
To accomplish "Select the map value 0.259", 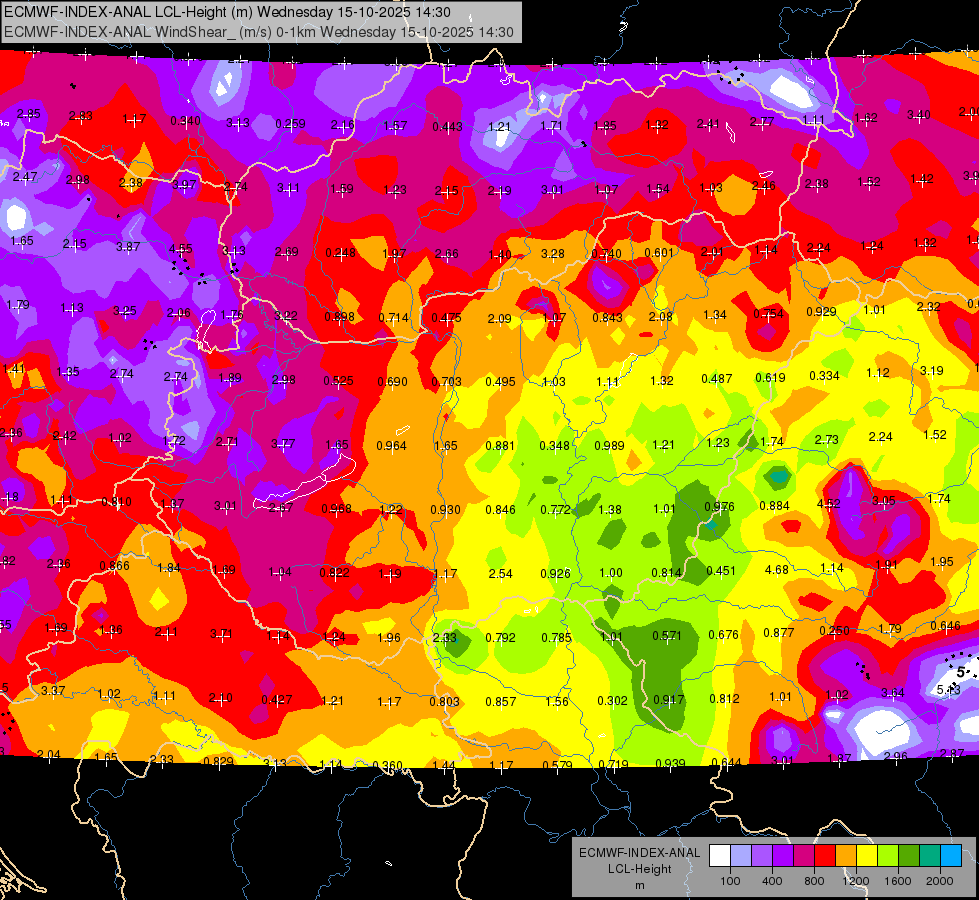I will coord(290,124).
